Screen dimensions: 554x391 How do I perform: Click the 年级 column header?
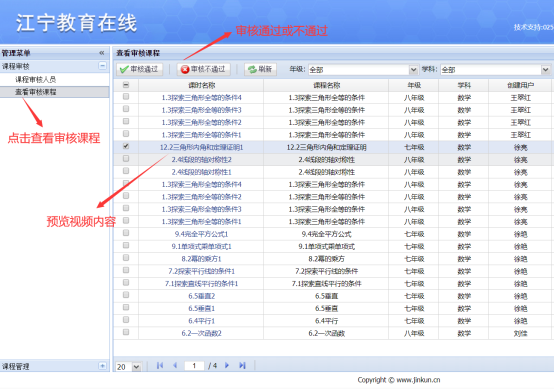414,85
